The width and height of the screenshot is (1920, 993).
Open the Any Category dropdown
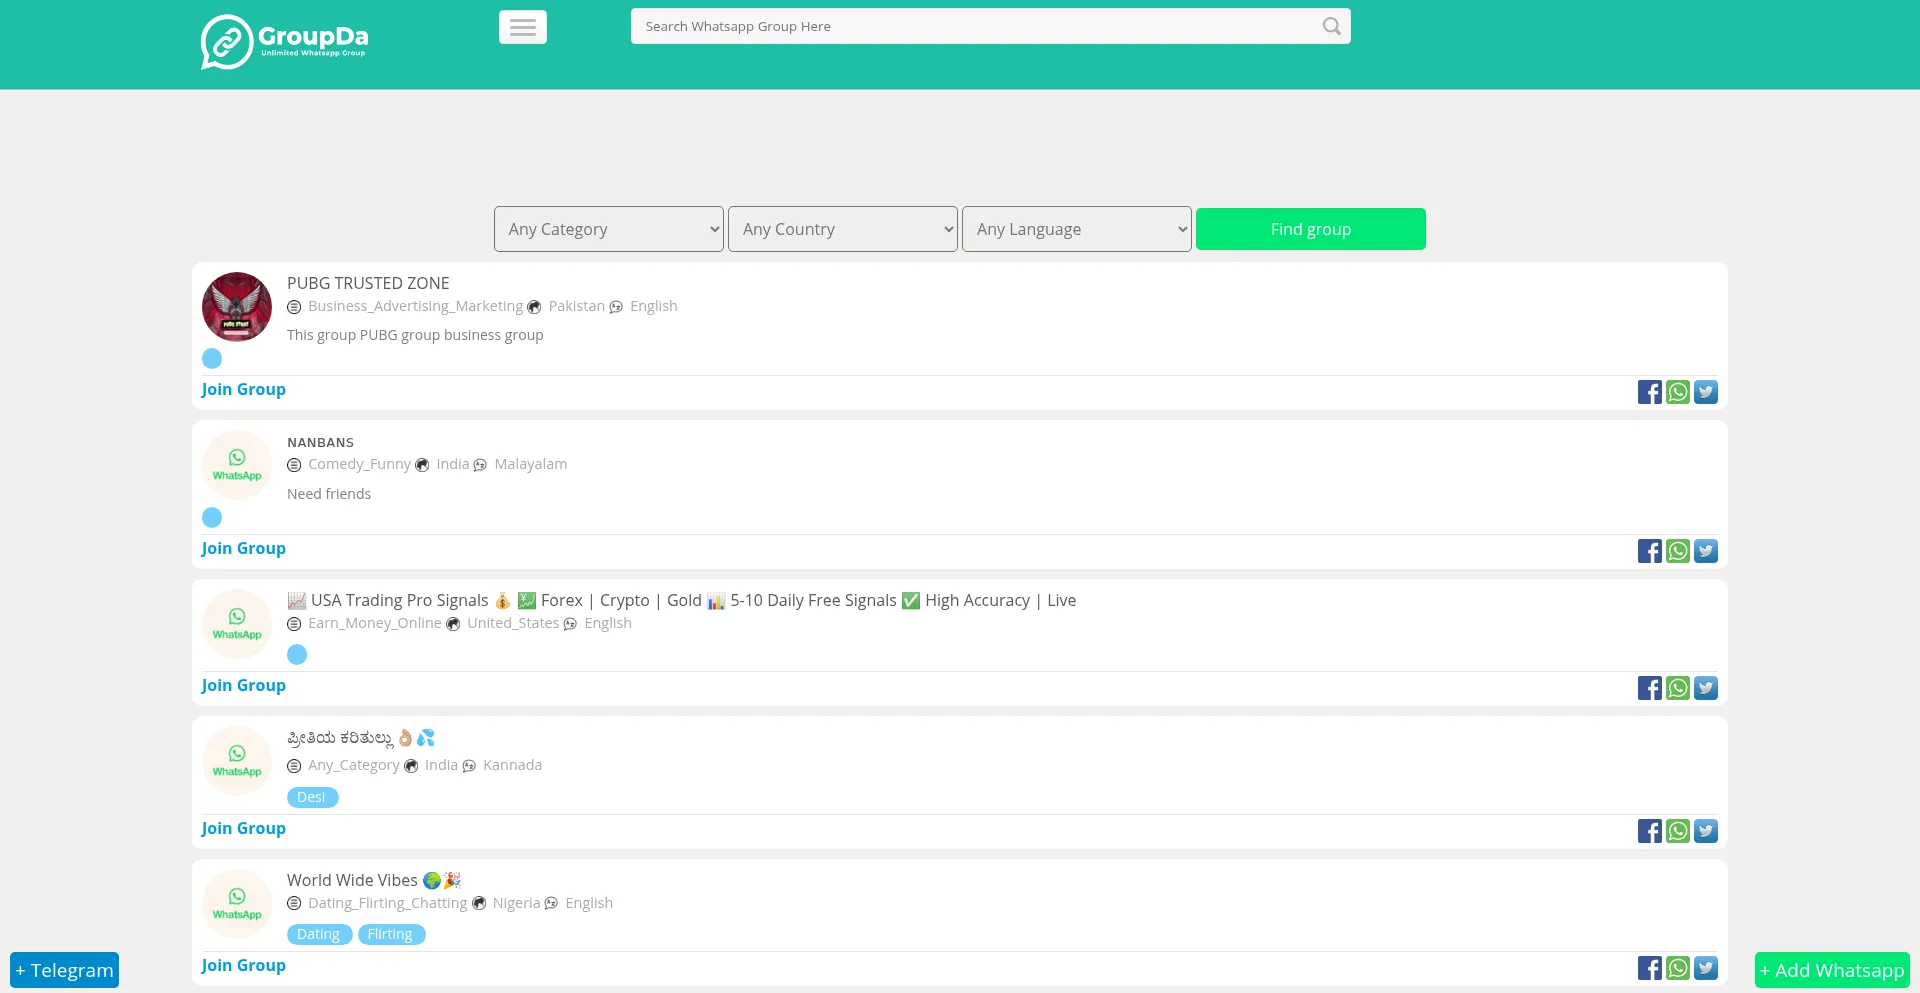609,229
